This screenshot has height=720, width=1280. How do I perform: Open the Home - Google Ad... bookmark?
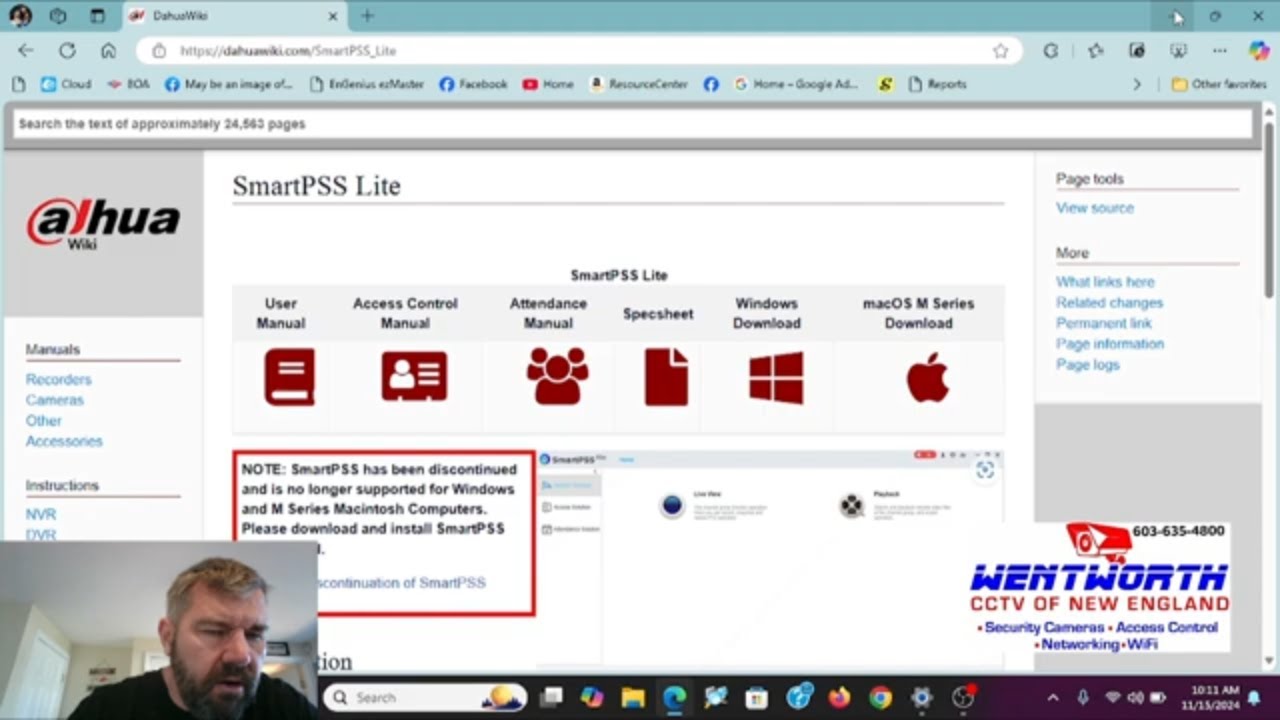coord(796,85)
